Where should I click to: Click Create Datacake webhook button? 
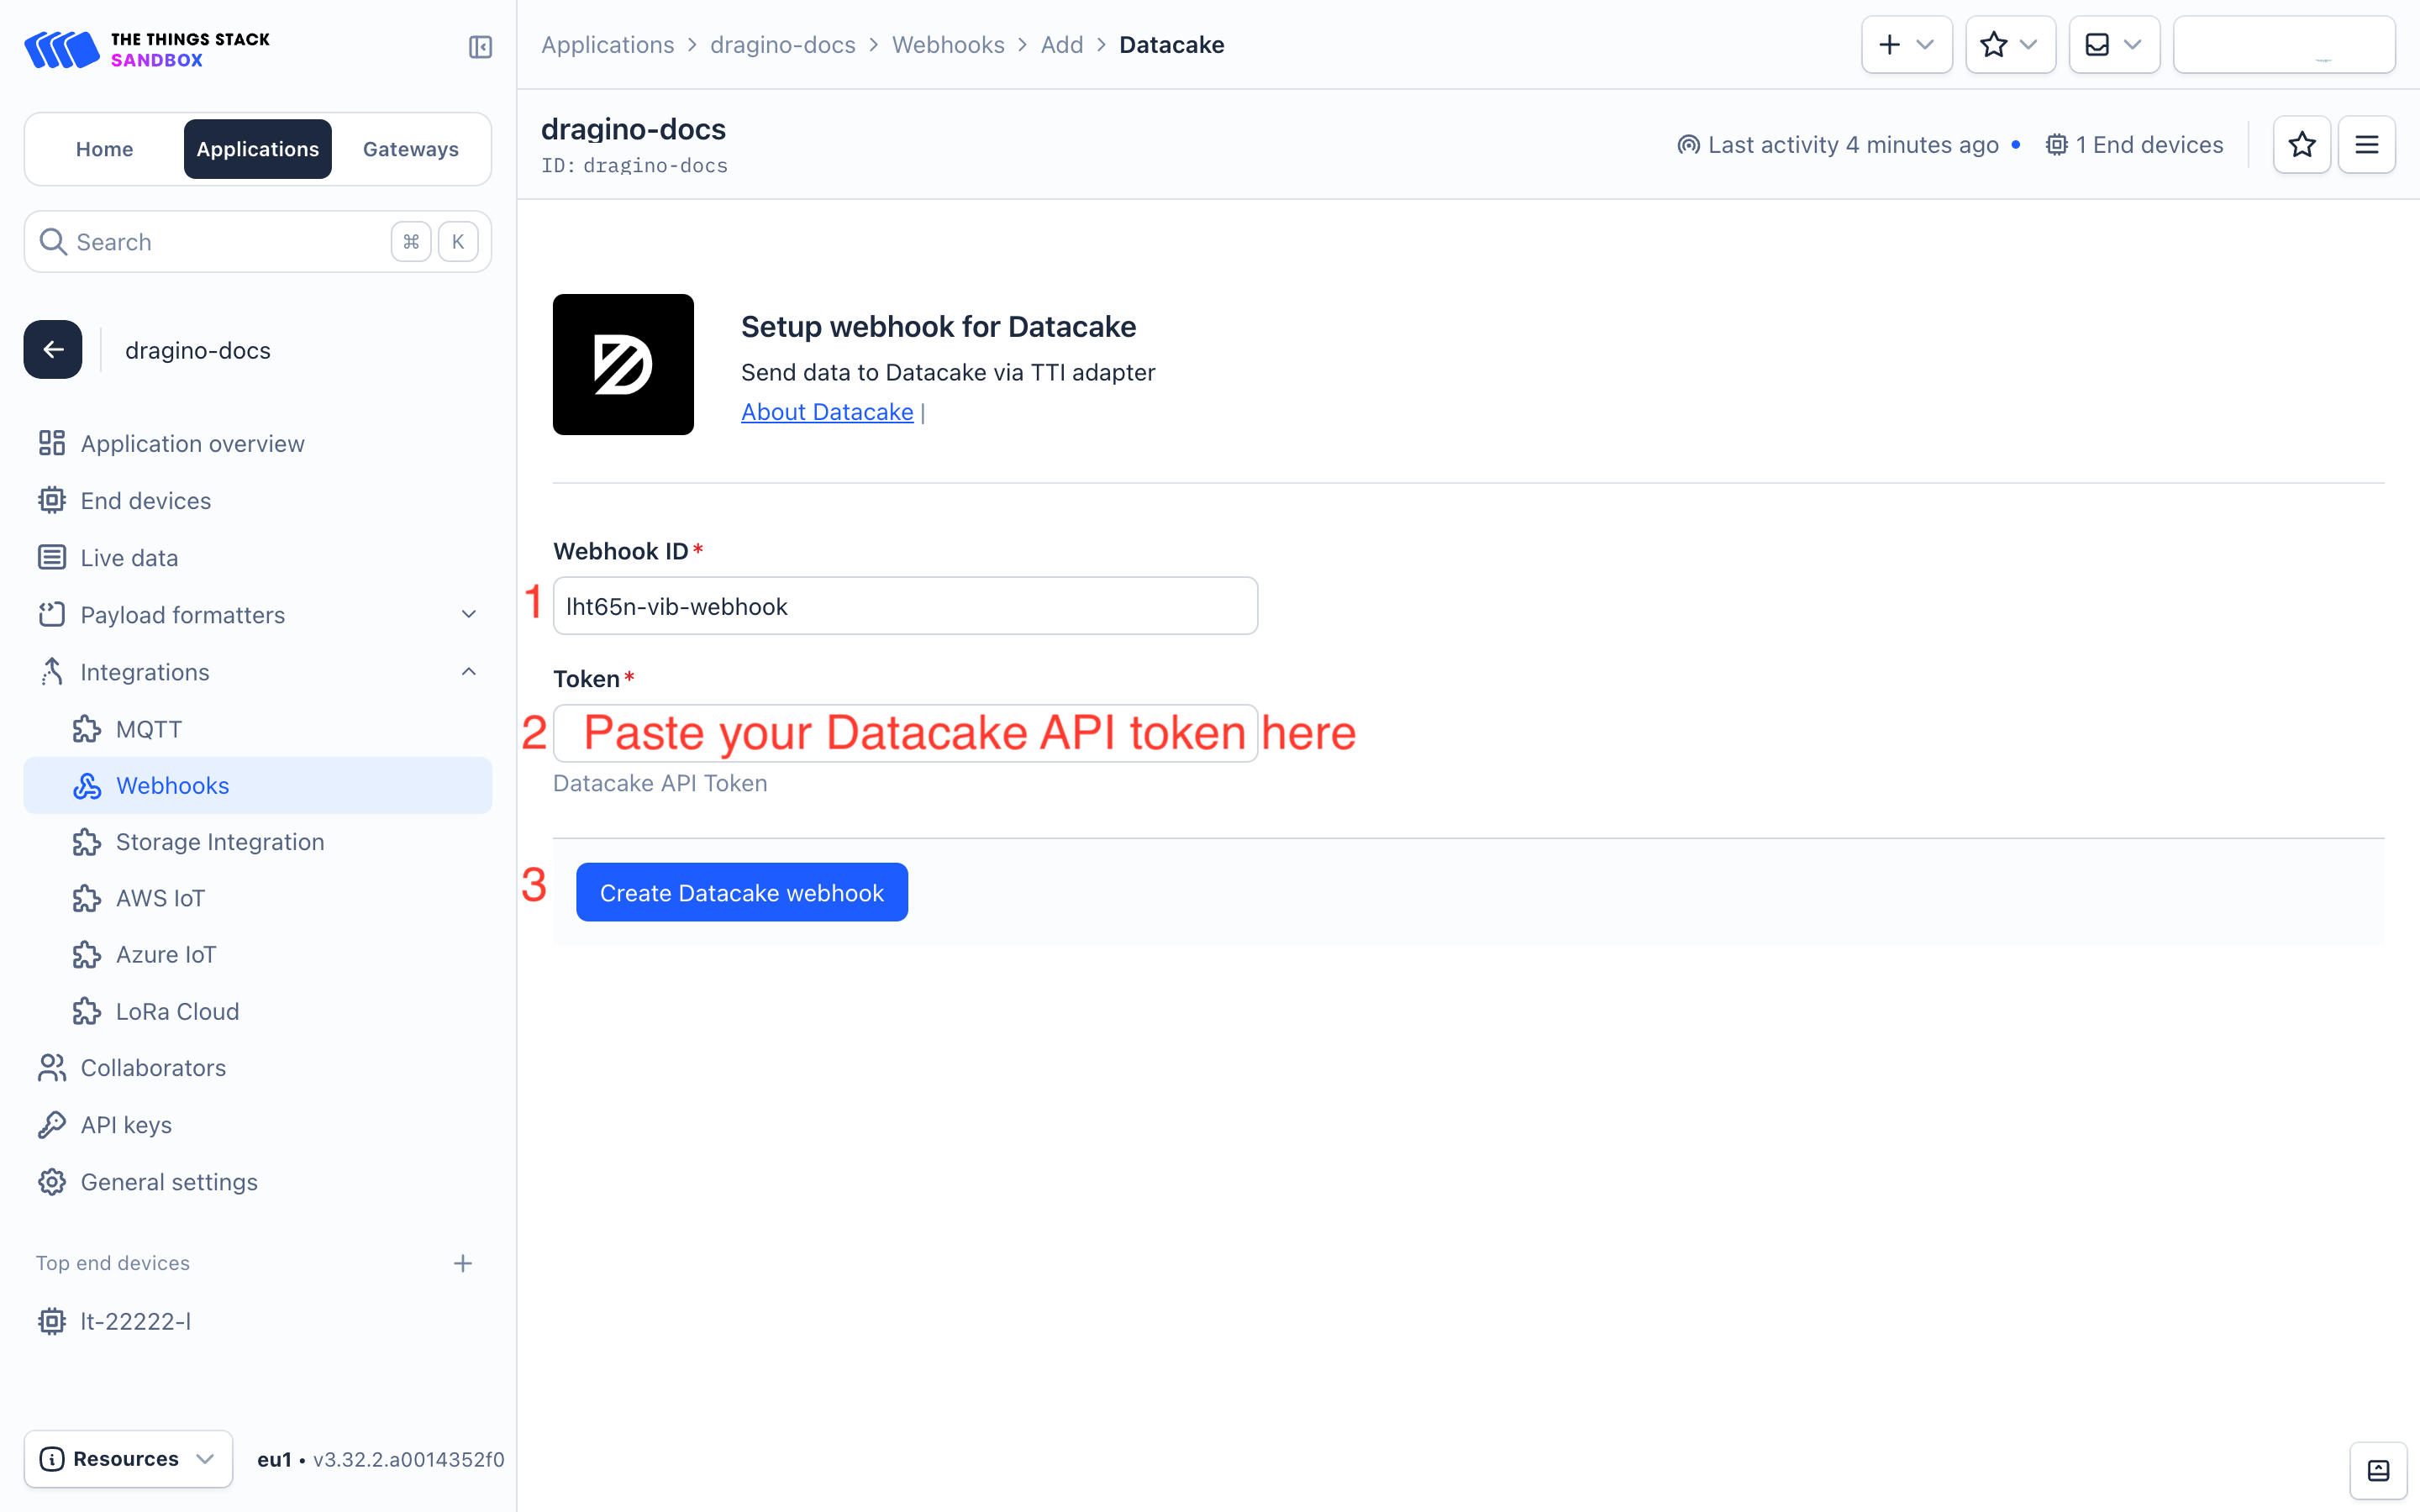[741, 892]
